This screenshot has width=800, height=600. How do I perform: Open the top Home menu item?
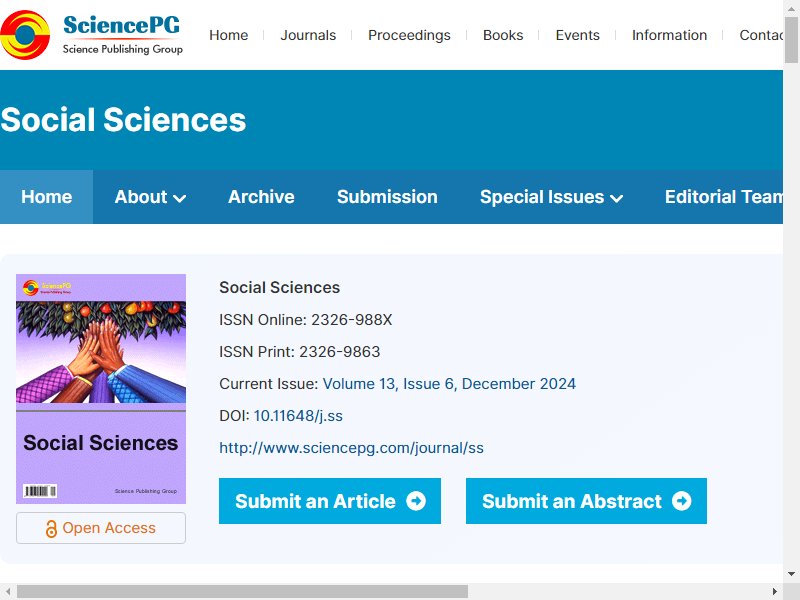pyautogui.click(x=229, y=35)
